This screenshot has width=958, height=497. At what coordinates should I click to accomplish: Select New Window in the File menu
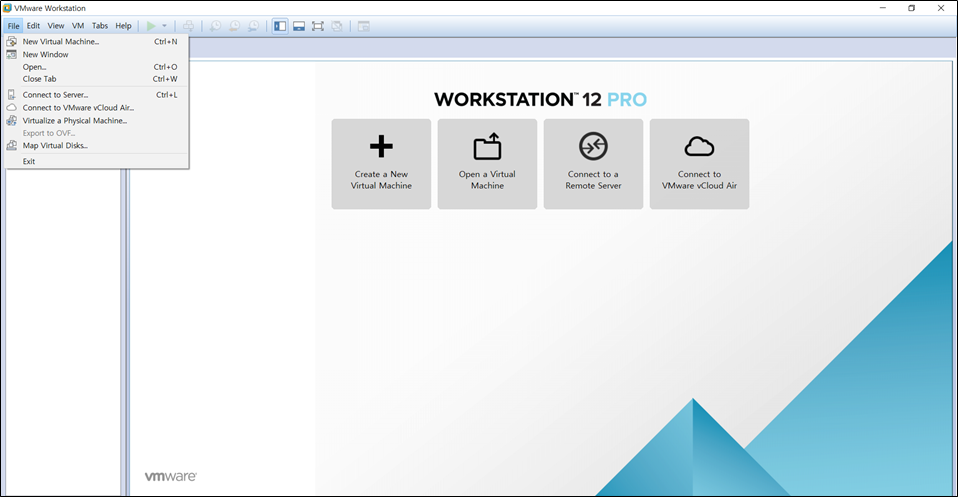[x=97, y=54]
